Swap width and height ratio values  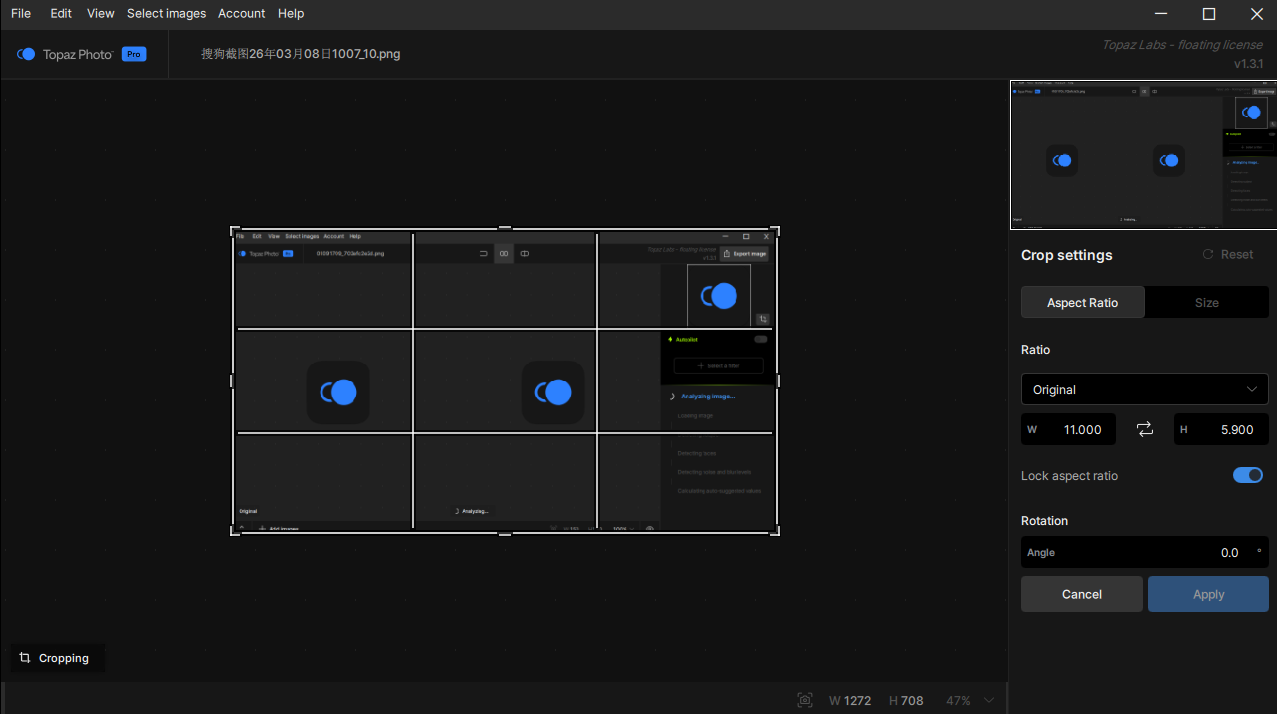tap(1144, 429)
